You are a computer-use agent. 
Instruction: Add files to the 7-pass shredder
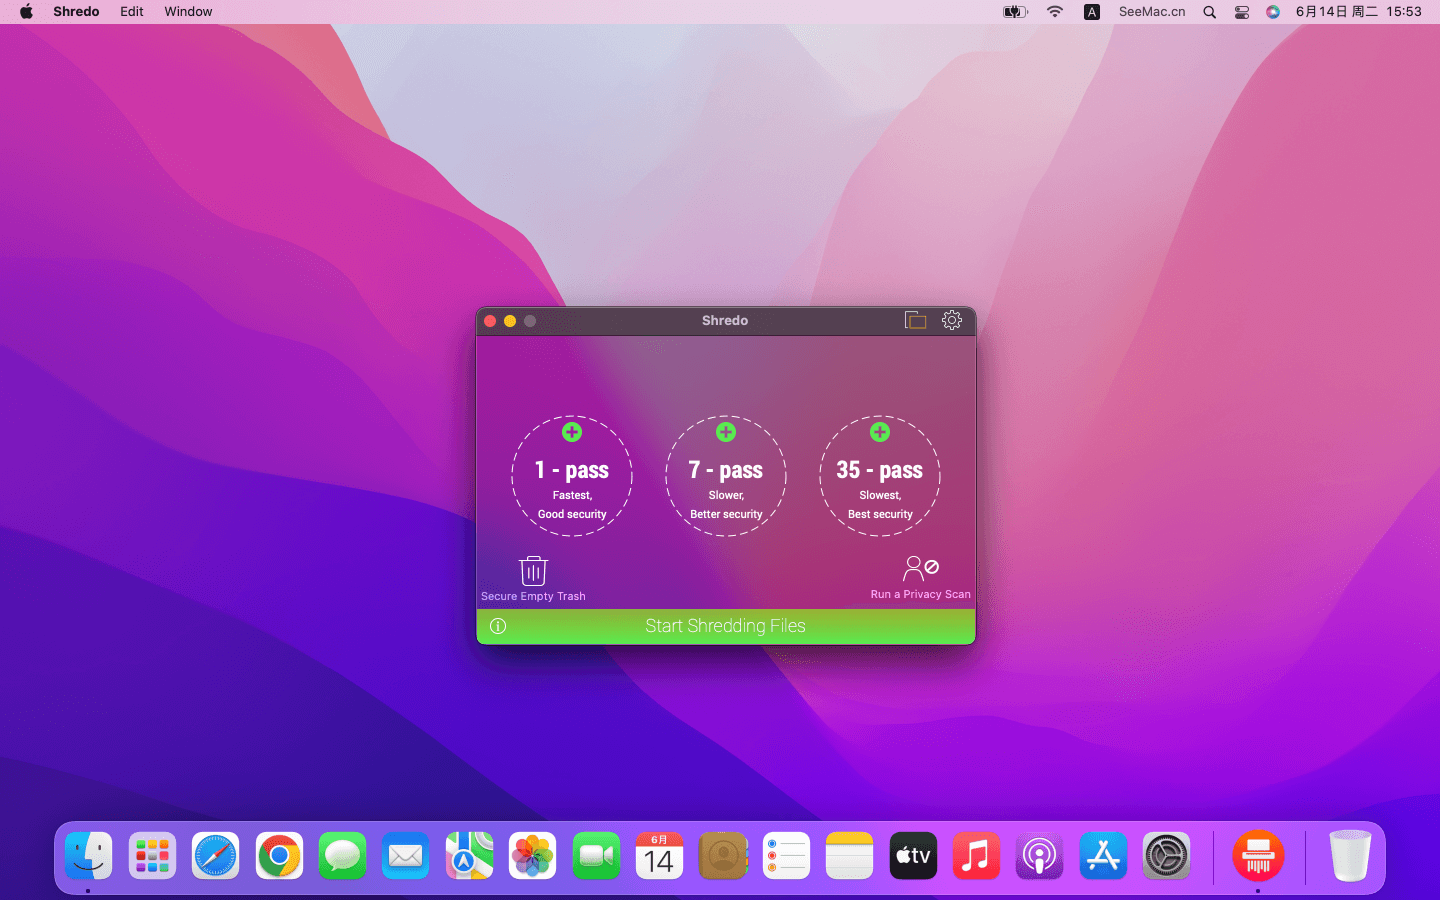point(726,432)
